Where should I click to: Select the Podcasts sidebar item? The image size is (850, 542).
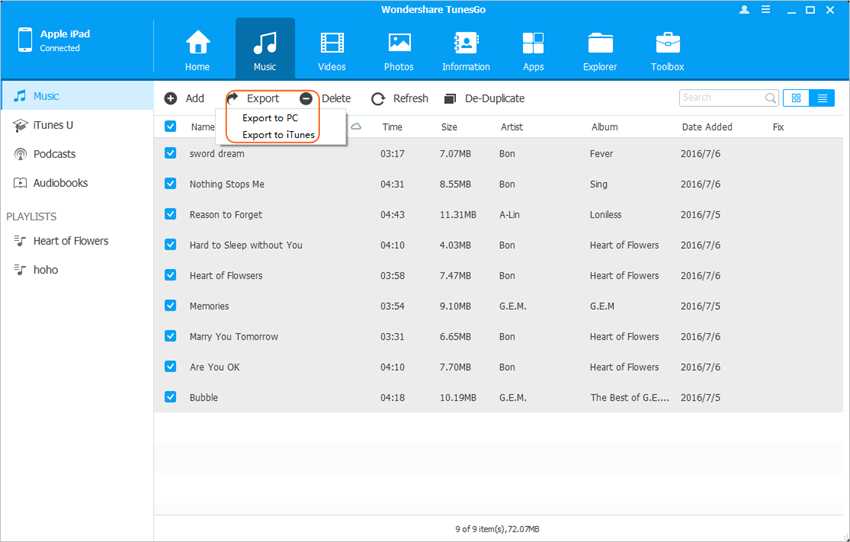(55, 154)
